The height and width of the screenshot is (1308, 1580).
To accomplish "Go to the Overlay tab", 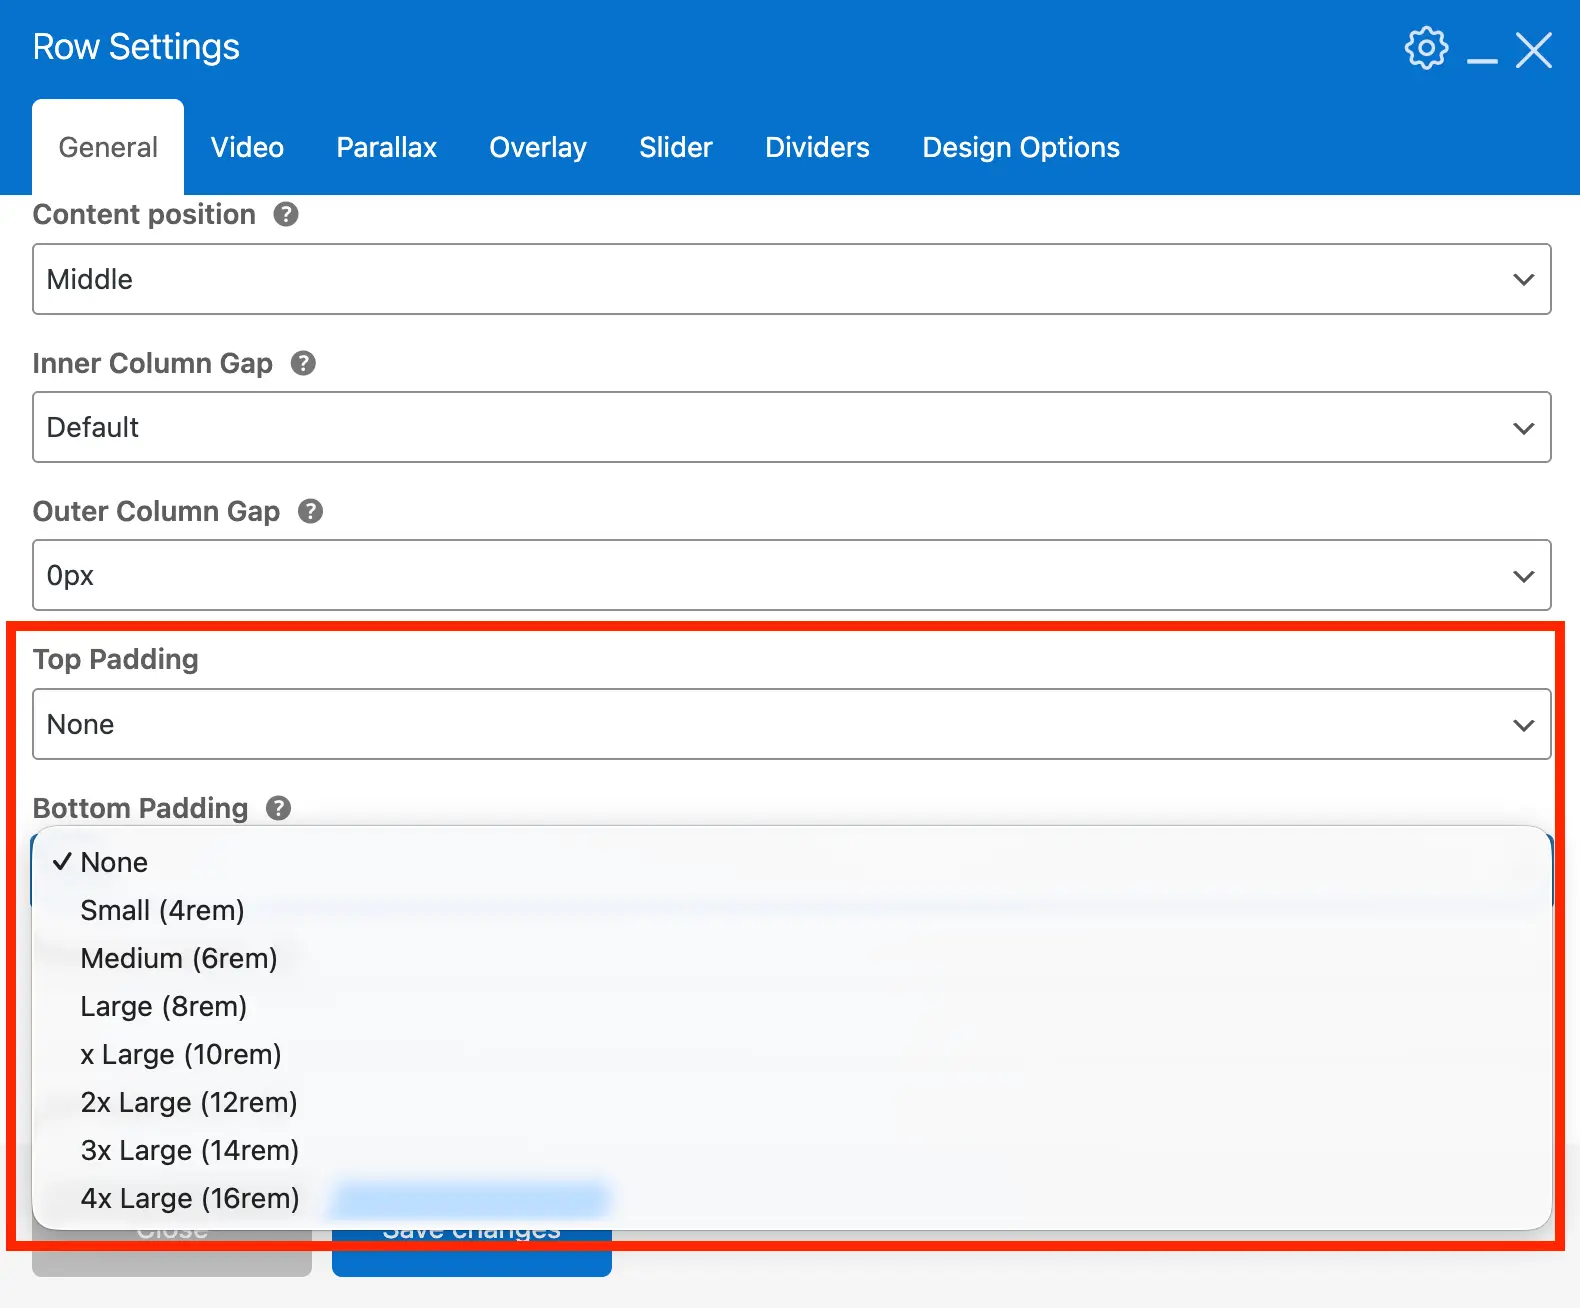I will (x=537, y=148).
